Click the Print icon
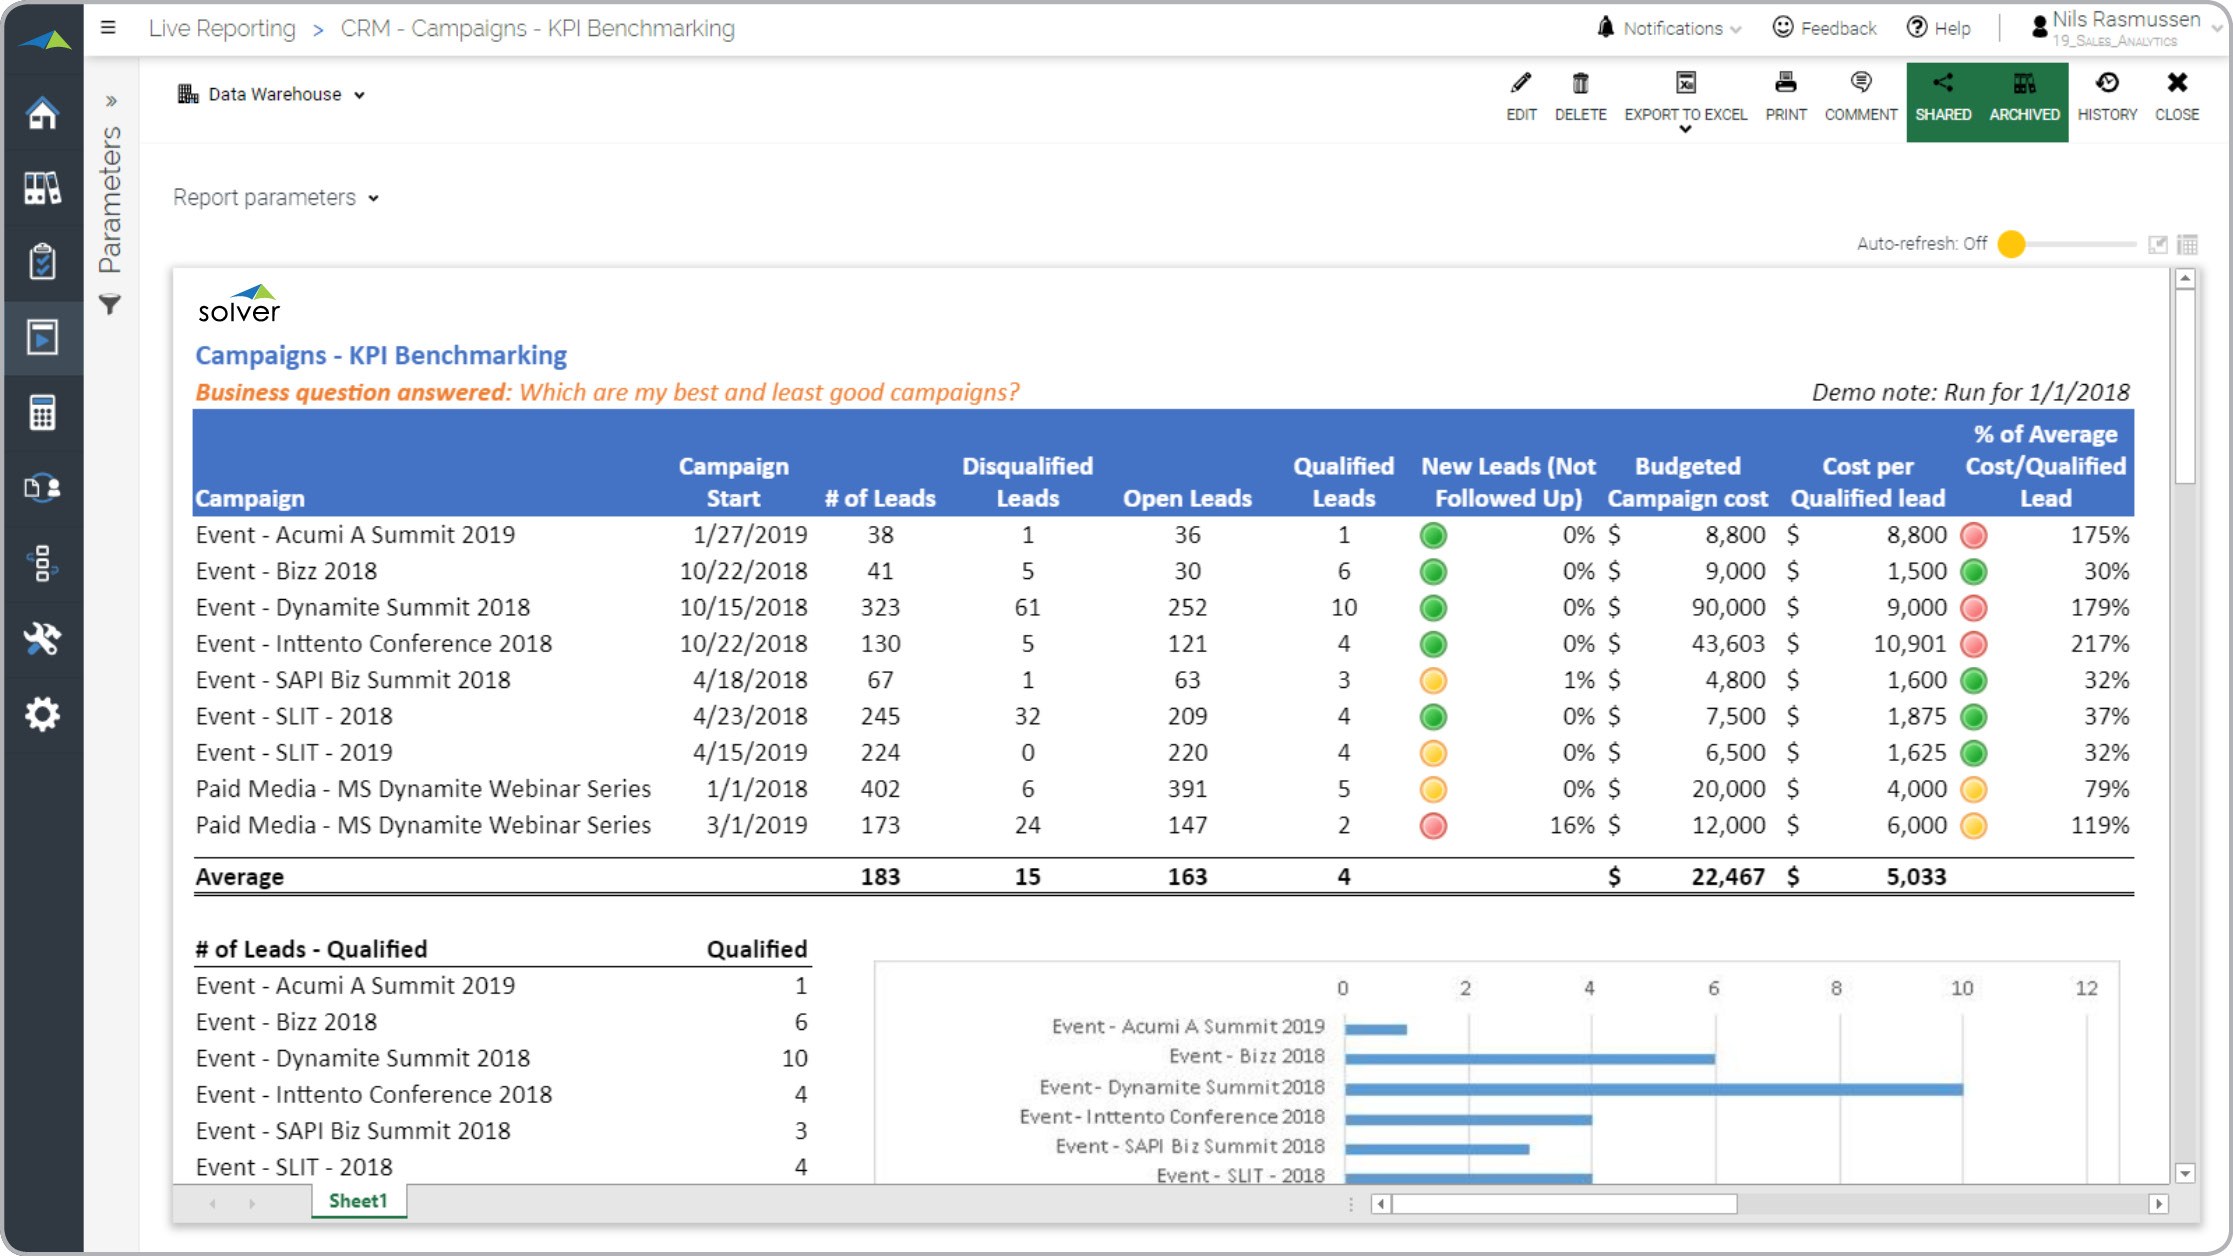Screen dimensions: 2233x1256 point(1785,84)
